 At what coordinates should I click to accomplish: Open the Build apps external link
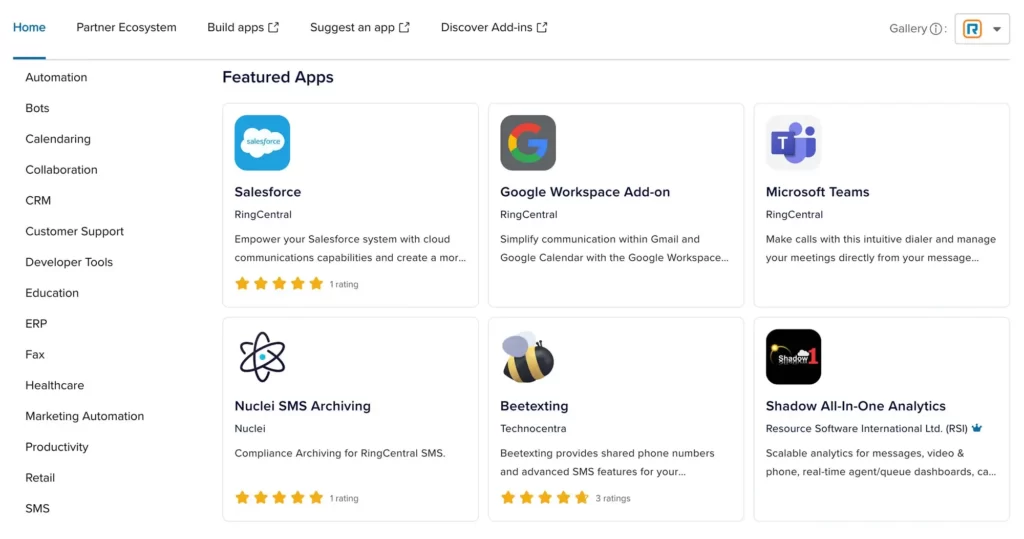(x=243, y=28)
